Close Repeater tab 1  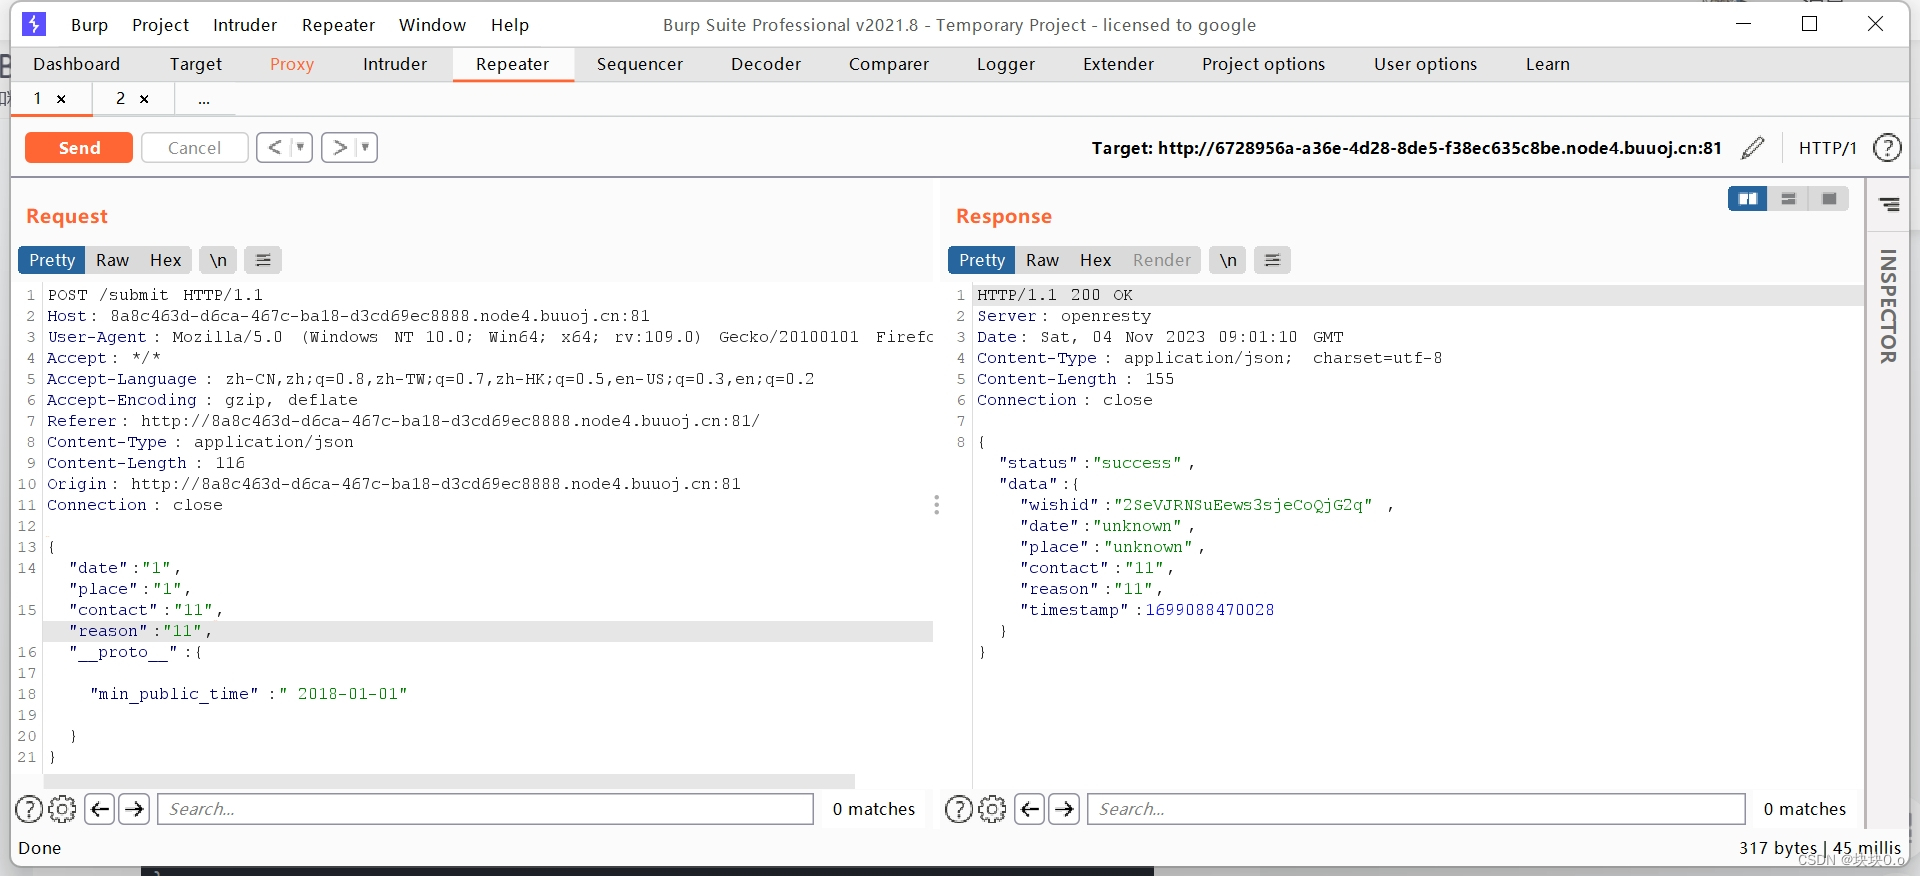61,99
